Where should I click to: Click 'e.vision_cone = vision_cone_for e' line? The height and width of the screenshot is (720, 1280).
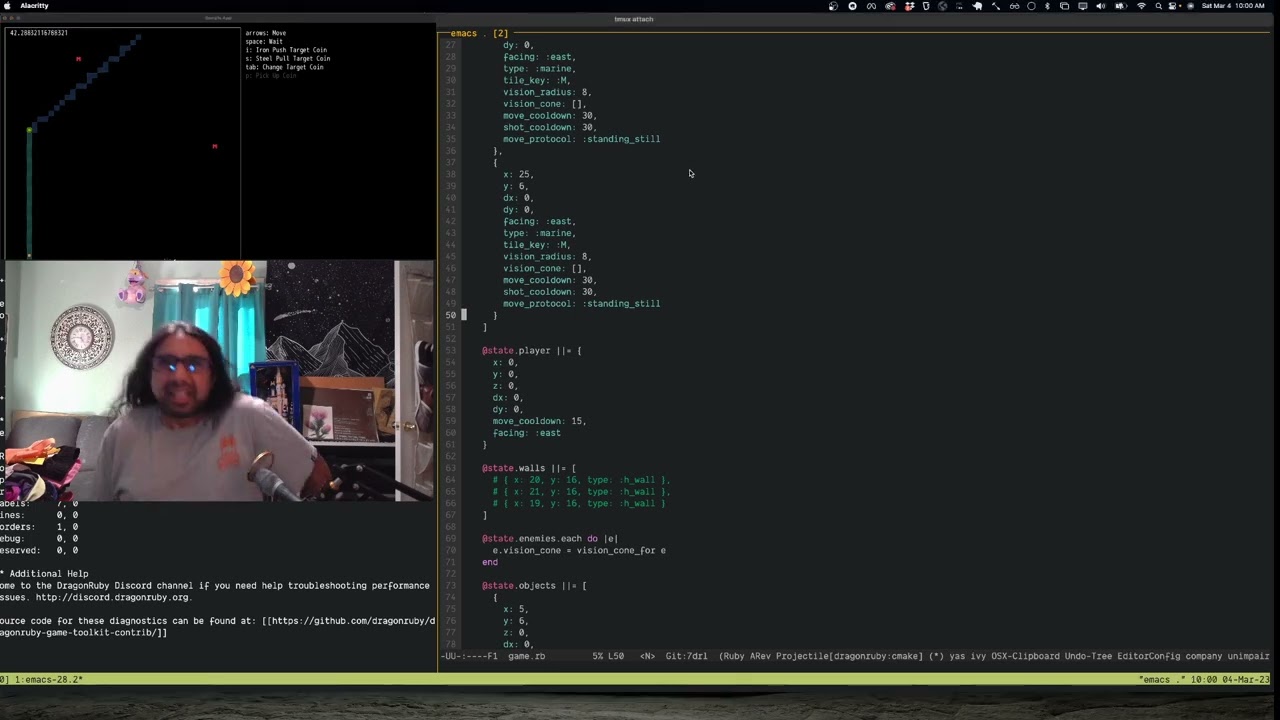[579, 550]
